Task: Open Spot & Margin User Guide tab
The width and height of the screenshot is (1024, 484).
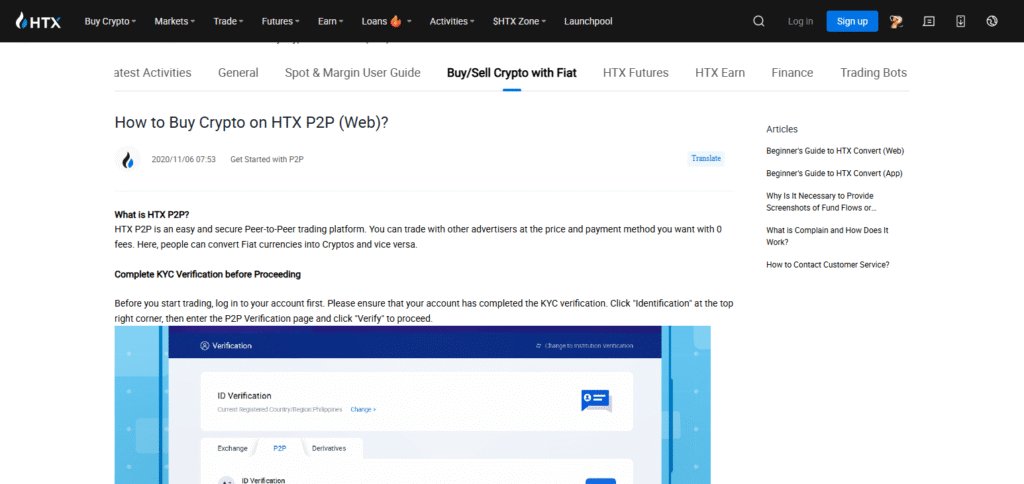Action: coord(353,73)
